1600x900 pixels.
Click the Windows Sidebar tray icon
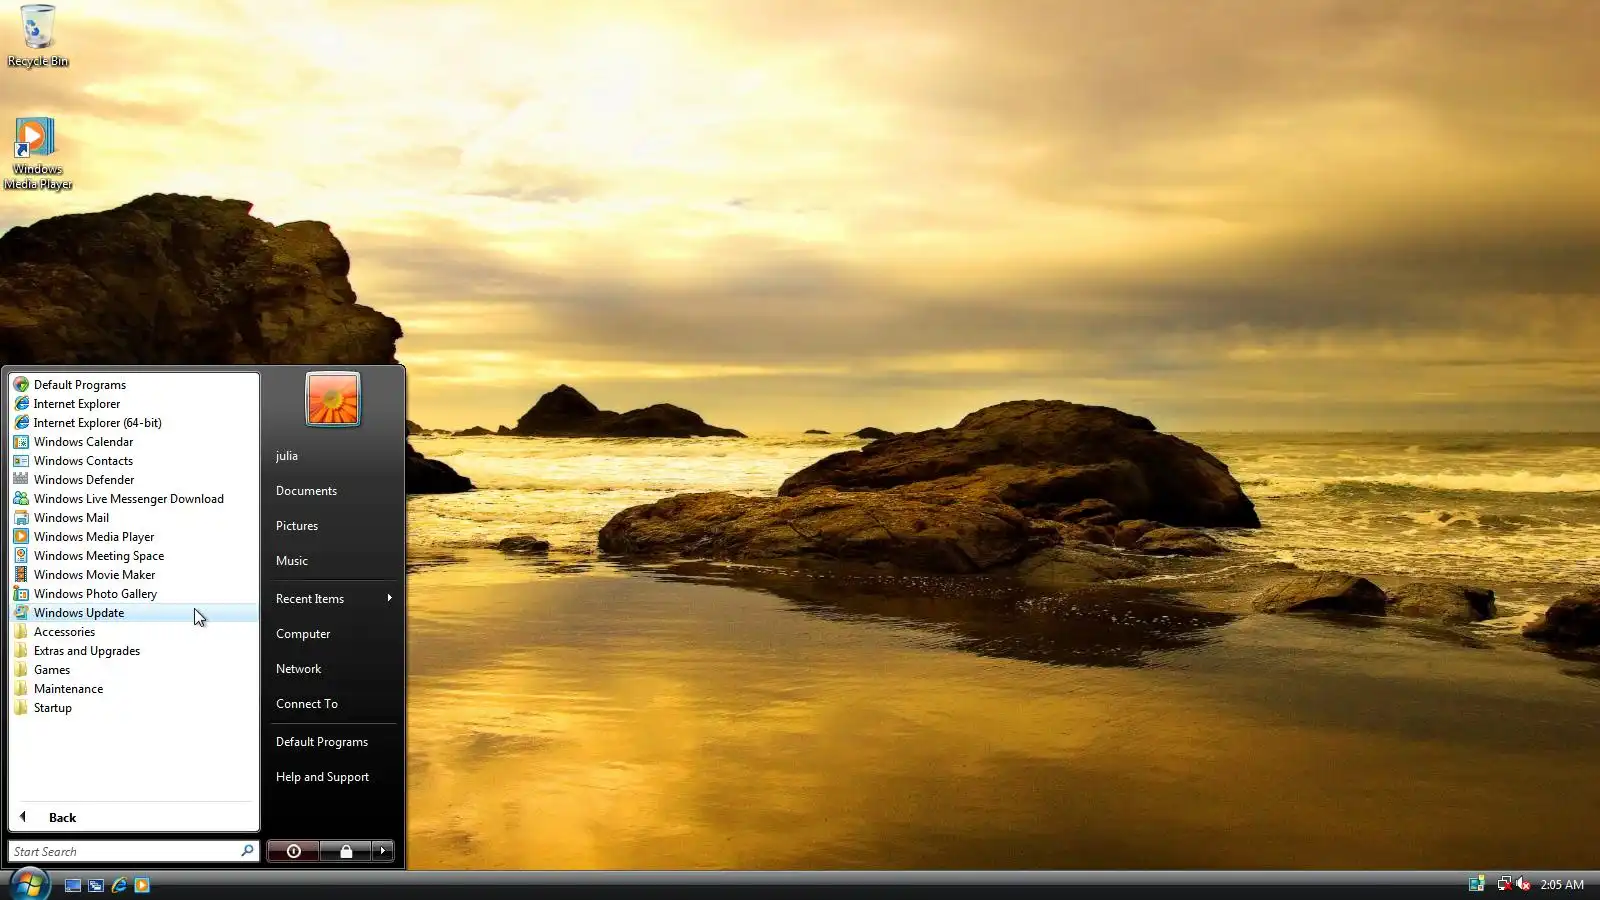click(1476, 884)
